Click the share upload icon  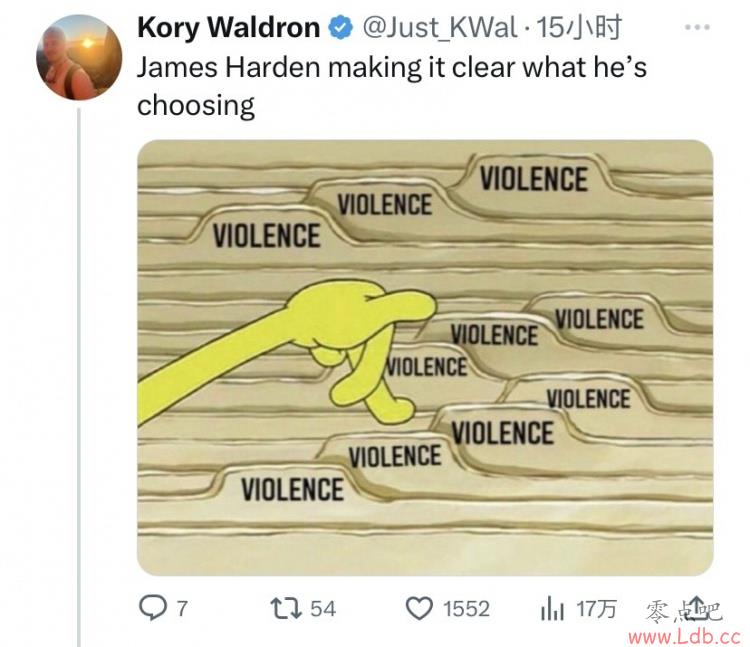point(697,606)
